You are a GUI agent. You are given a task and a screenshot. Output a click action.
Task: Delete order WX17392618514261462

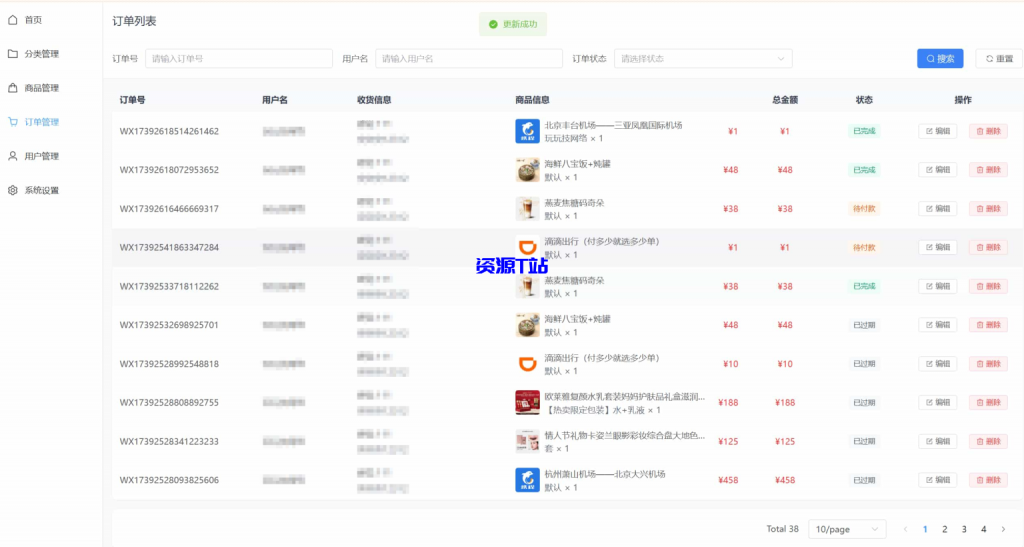tap(988, 131)
